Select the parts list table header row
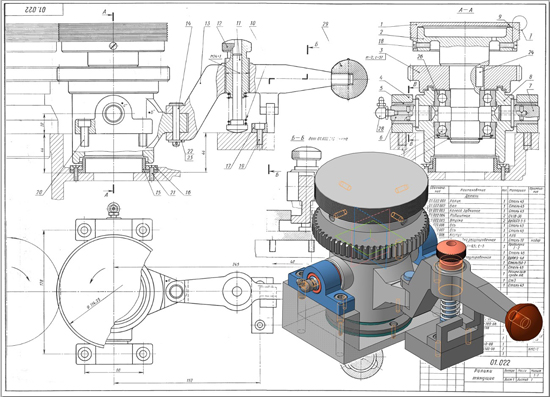 point(486,190)
